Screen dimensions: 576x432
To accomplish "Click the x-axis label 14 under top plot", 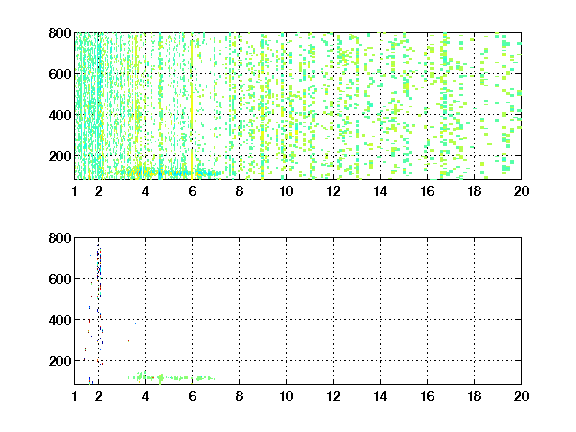I will (380, 191).
